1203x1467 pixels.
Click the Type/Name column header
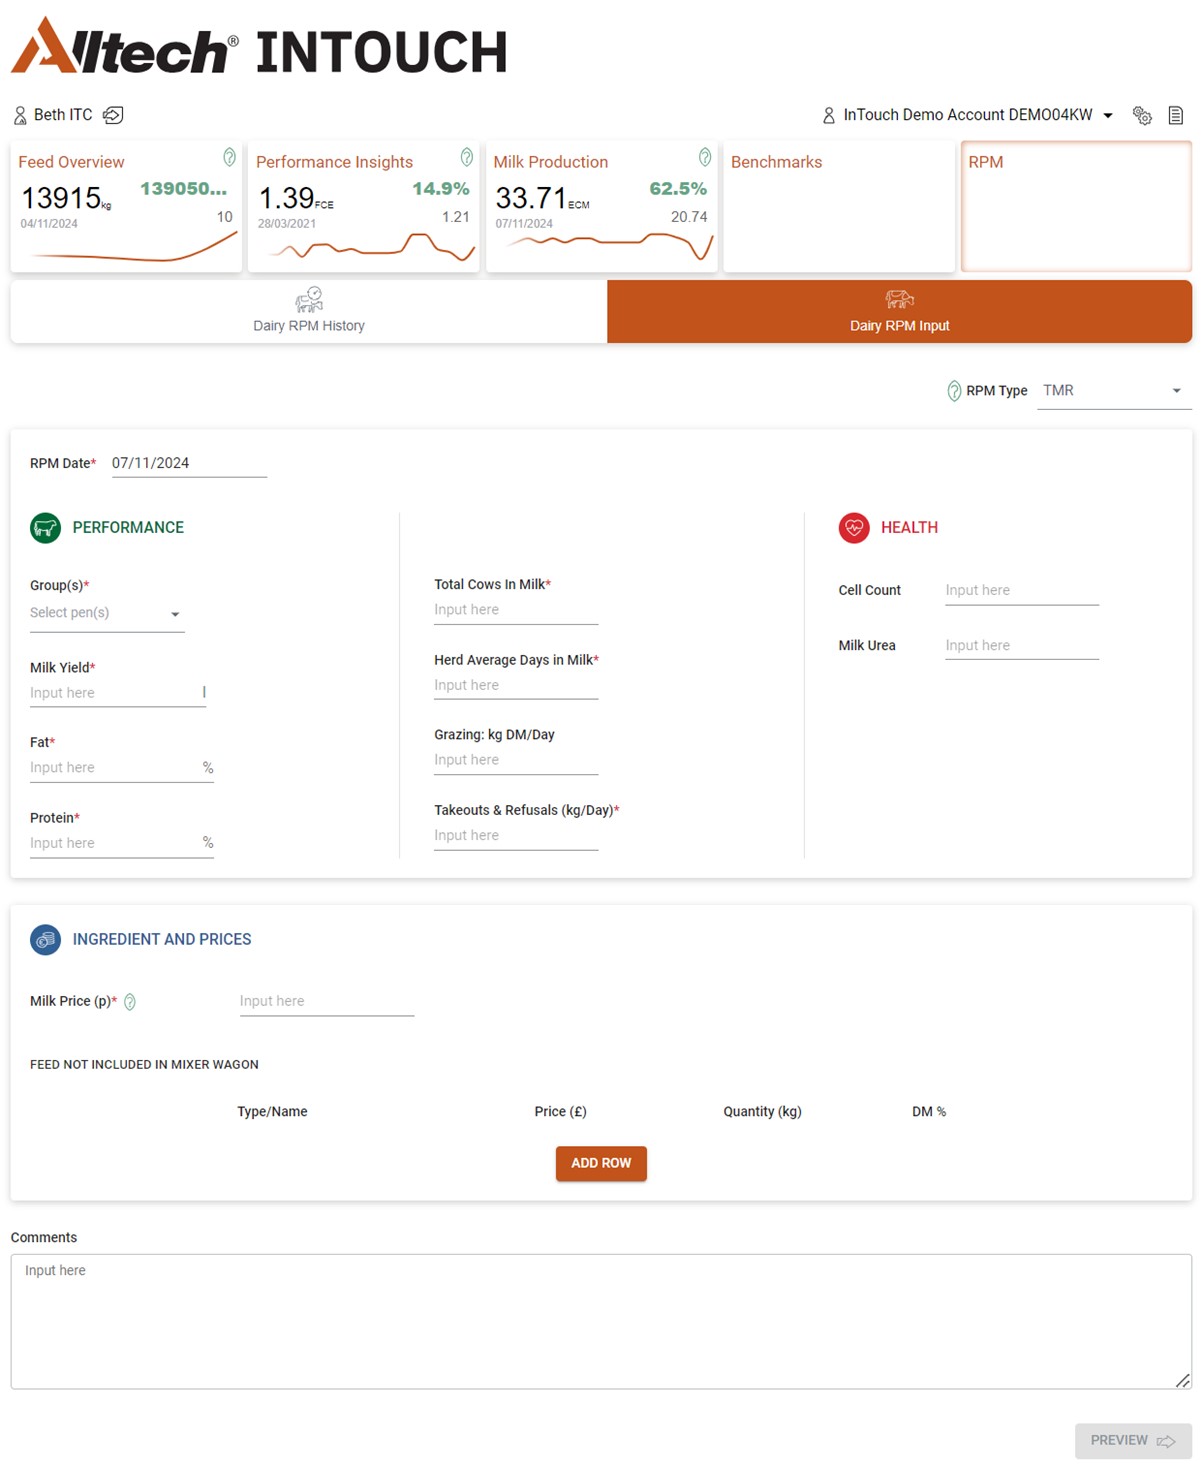[x=272, y=1112]
